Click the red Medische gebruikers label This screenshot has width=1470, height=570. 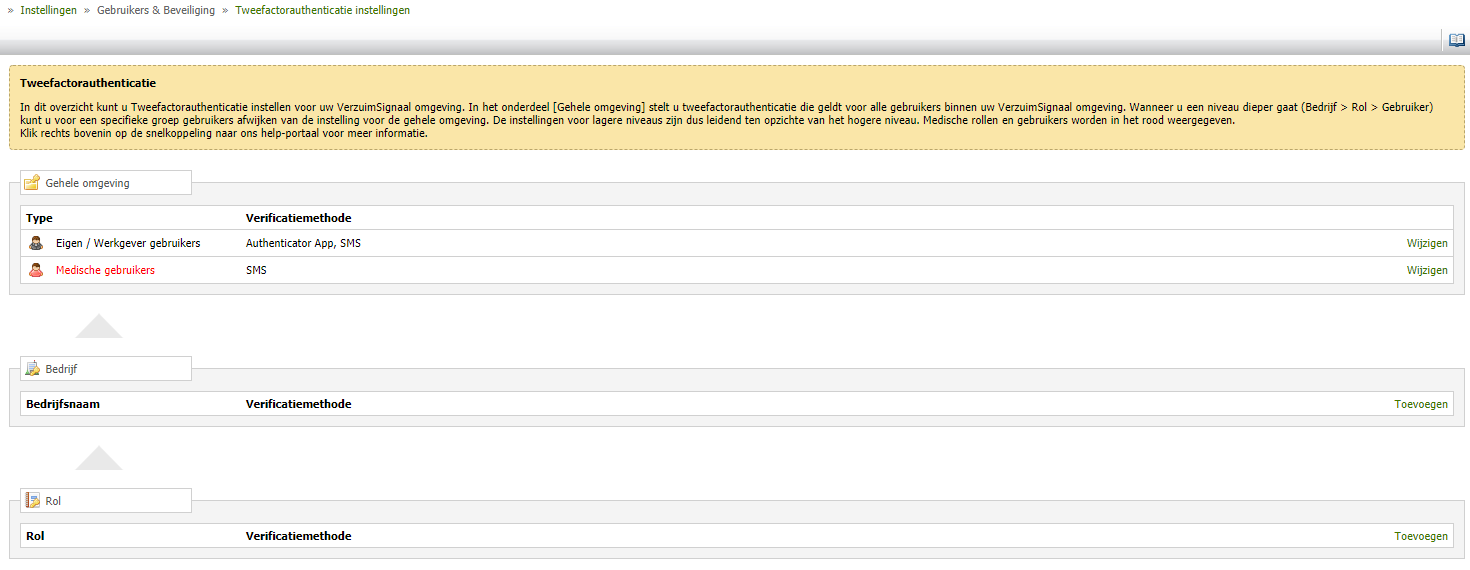point(105,270)
